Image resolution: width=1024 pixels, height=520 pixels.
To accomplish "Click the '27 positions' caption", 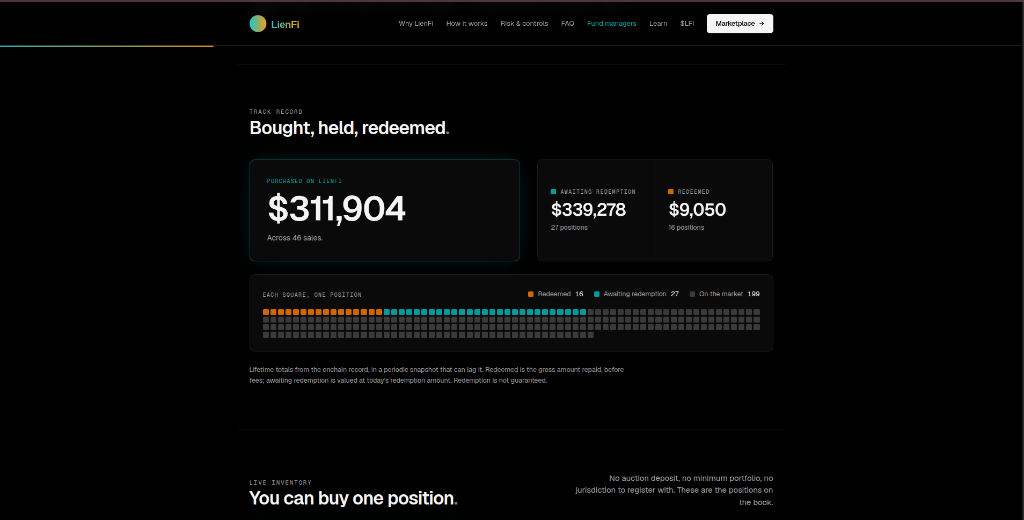I will (569, 228).
